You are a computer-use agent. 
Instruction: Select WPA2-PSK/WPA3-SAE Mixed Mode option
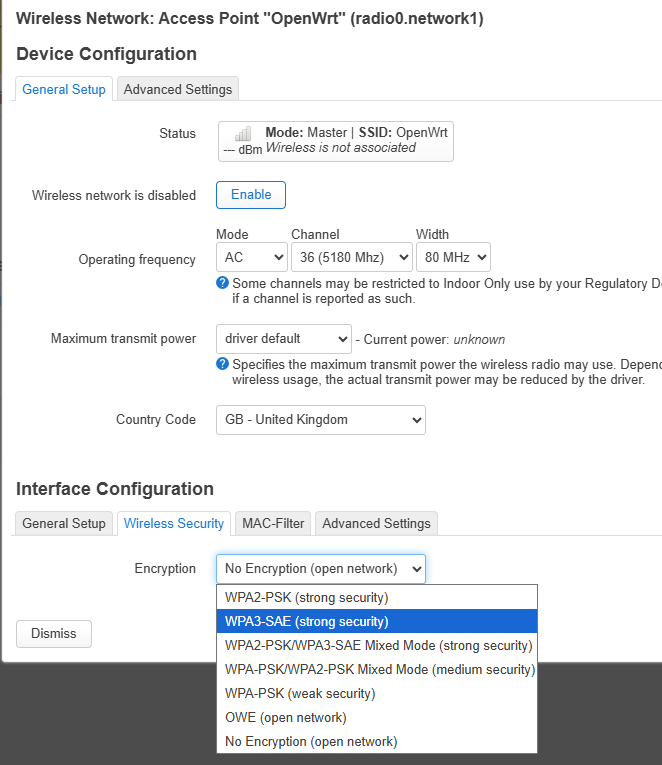pyautogui.click(x=377, y=645)
